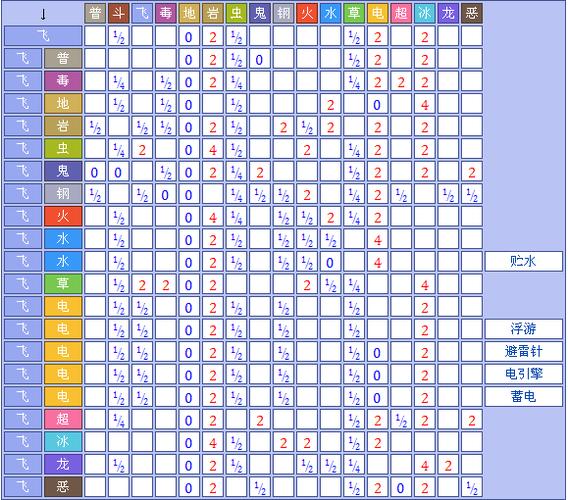Screen dimensions: 568x500
Task: Select the 草 type column header
Action: click(354, 13)
